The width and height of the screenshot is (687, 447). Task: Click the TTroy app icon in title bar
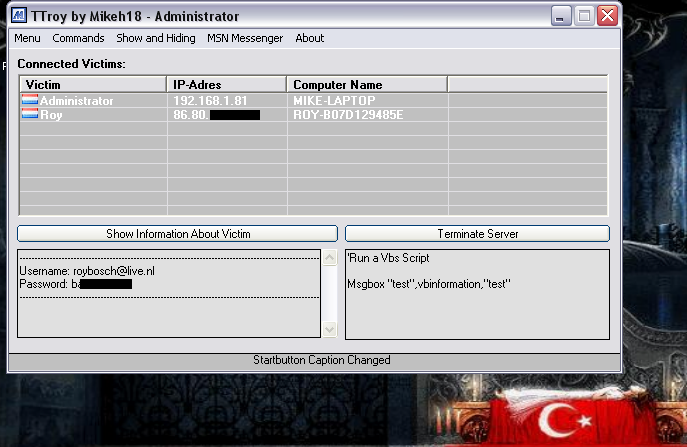[19, 16]
